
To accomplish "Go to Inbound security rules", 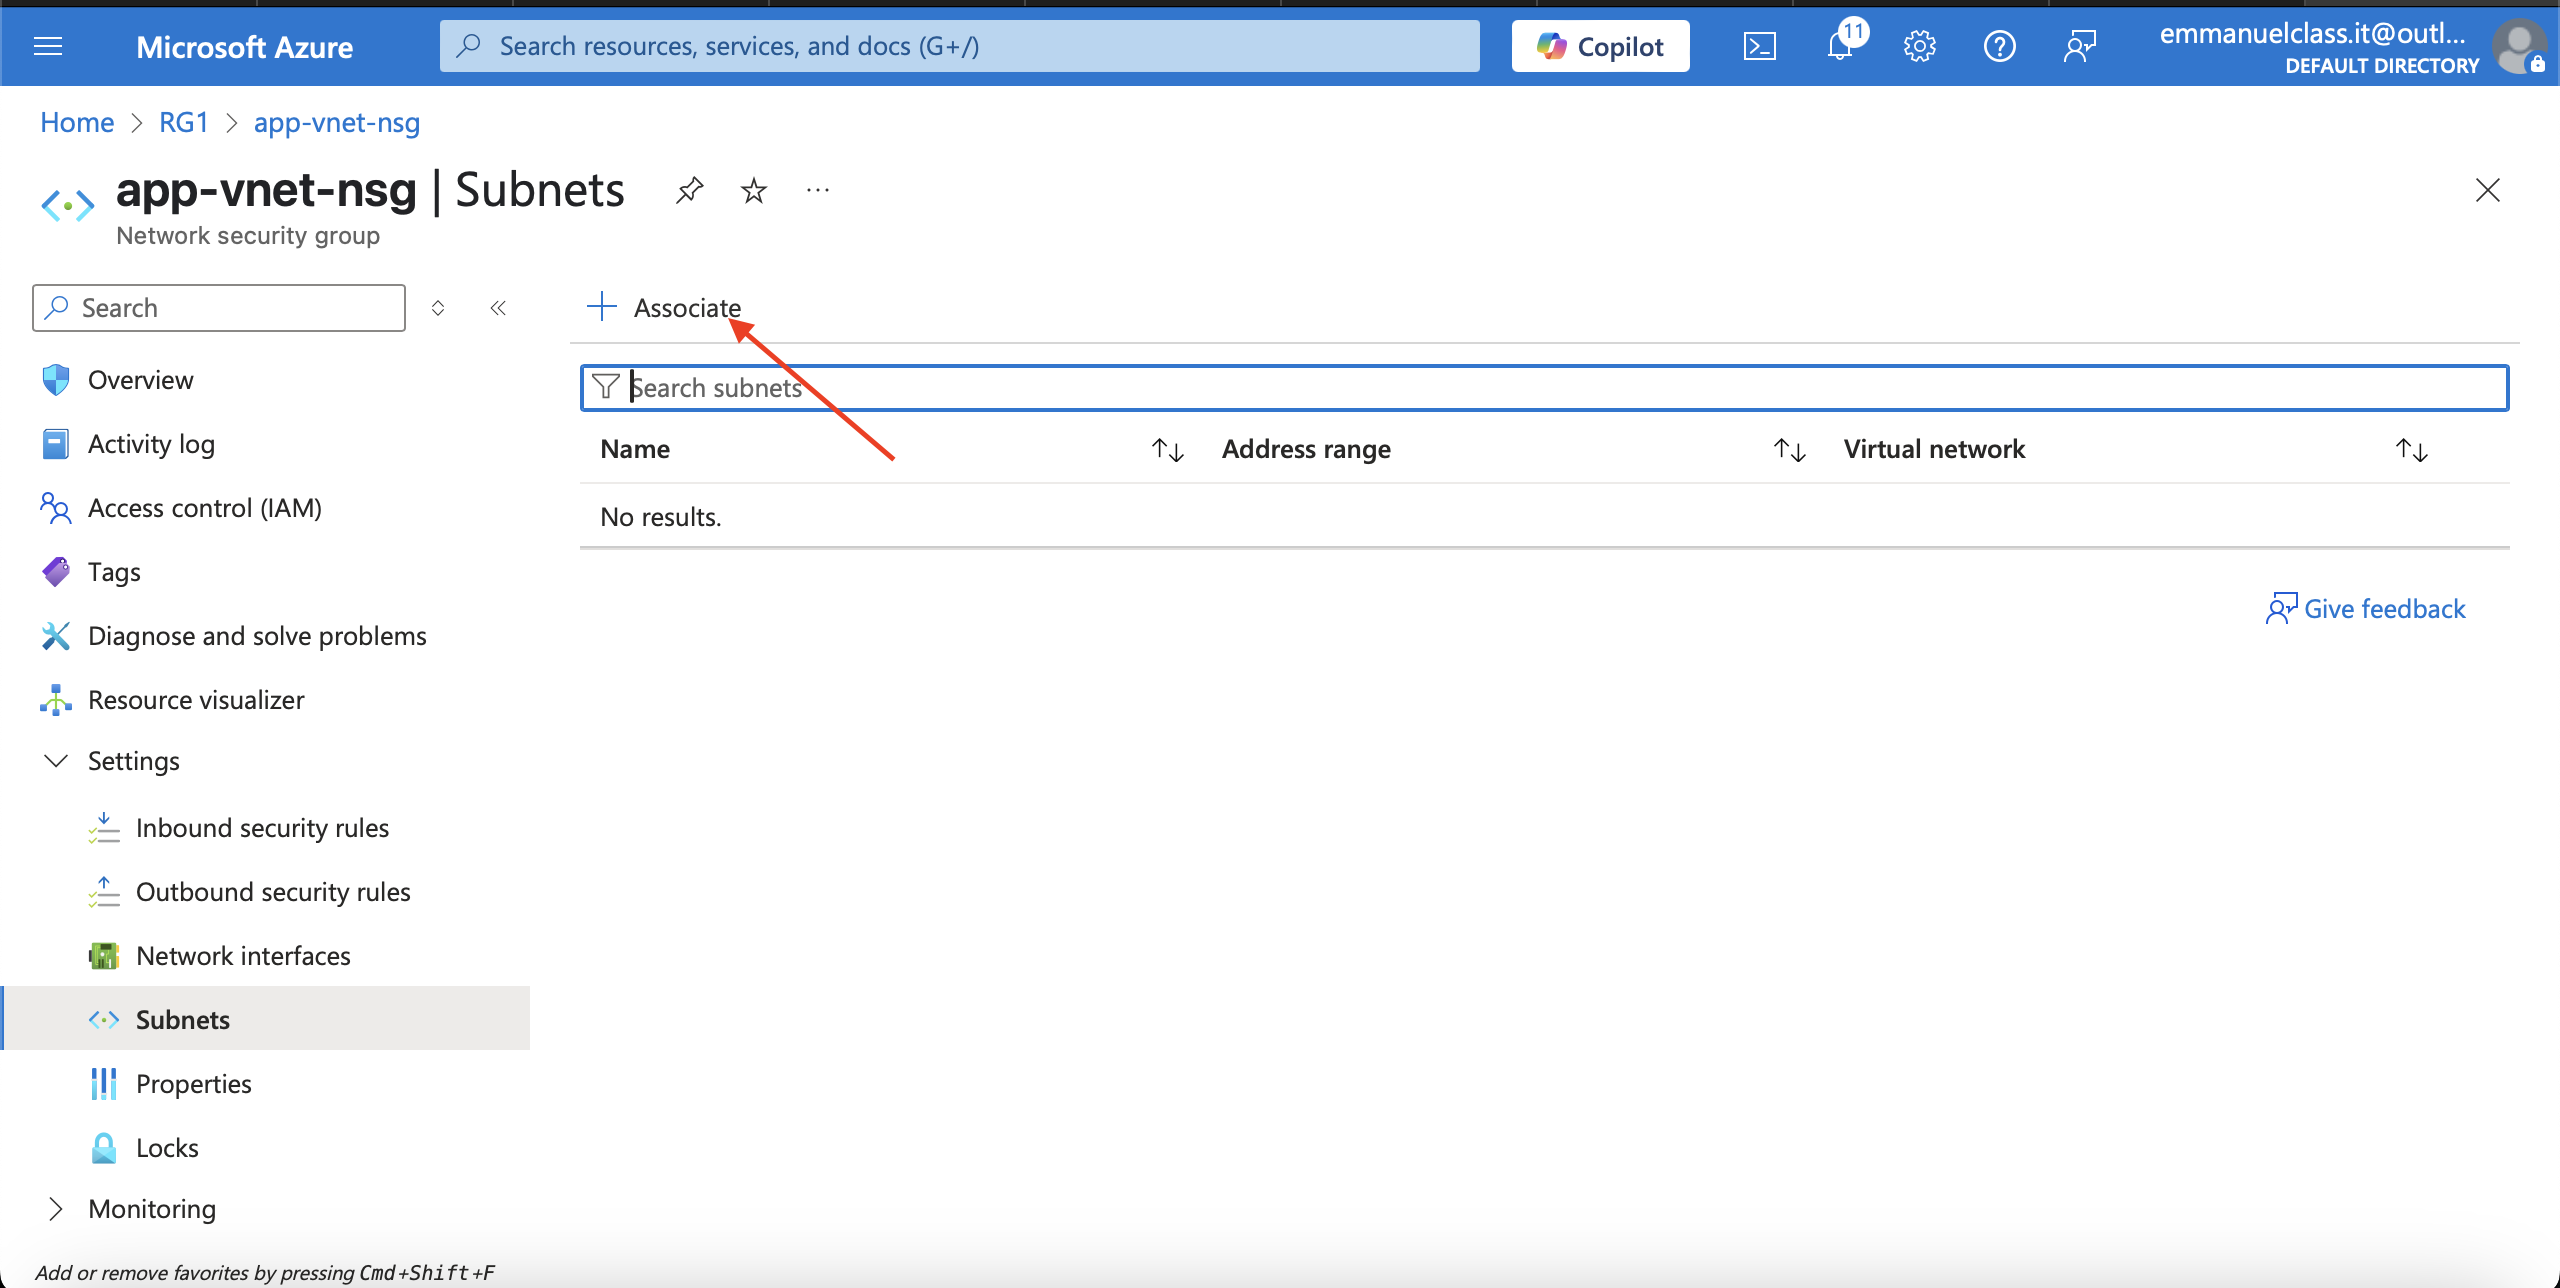I will (265, 828).
